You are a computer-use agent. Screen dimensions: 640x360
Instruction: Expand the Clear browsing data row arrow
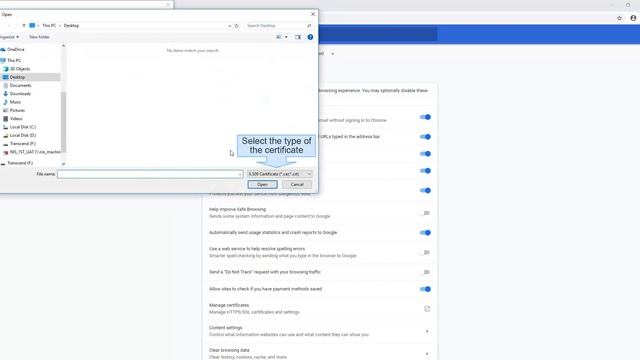(427, 353)
